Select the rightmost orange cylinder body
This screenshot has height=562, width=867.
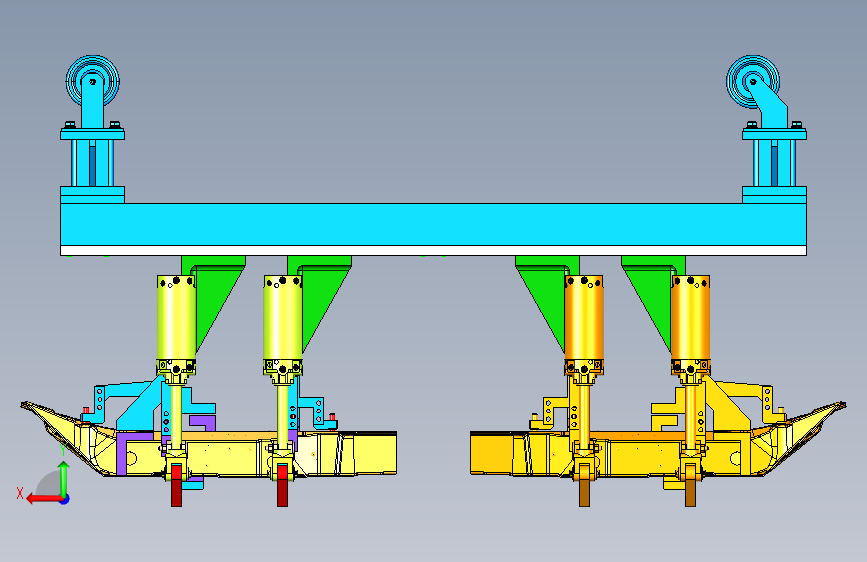[x=690, y=318]
